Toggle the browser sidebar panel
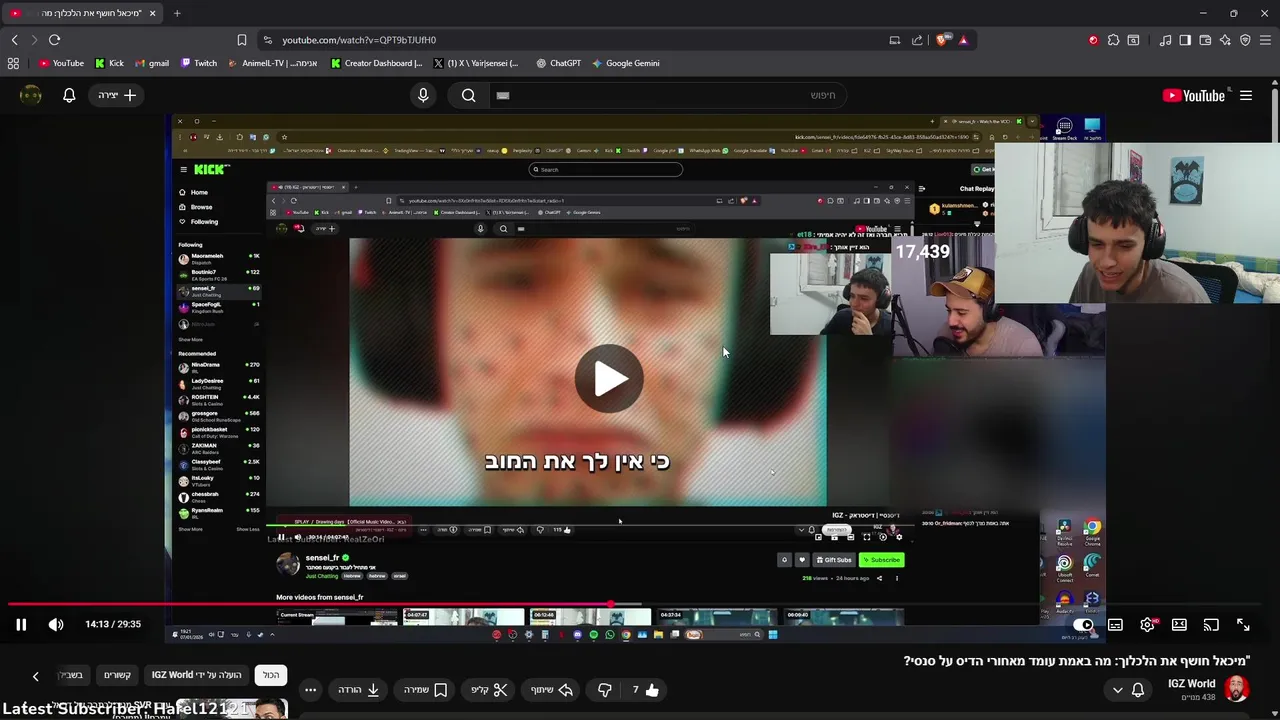 [1185, 40]
